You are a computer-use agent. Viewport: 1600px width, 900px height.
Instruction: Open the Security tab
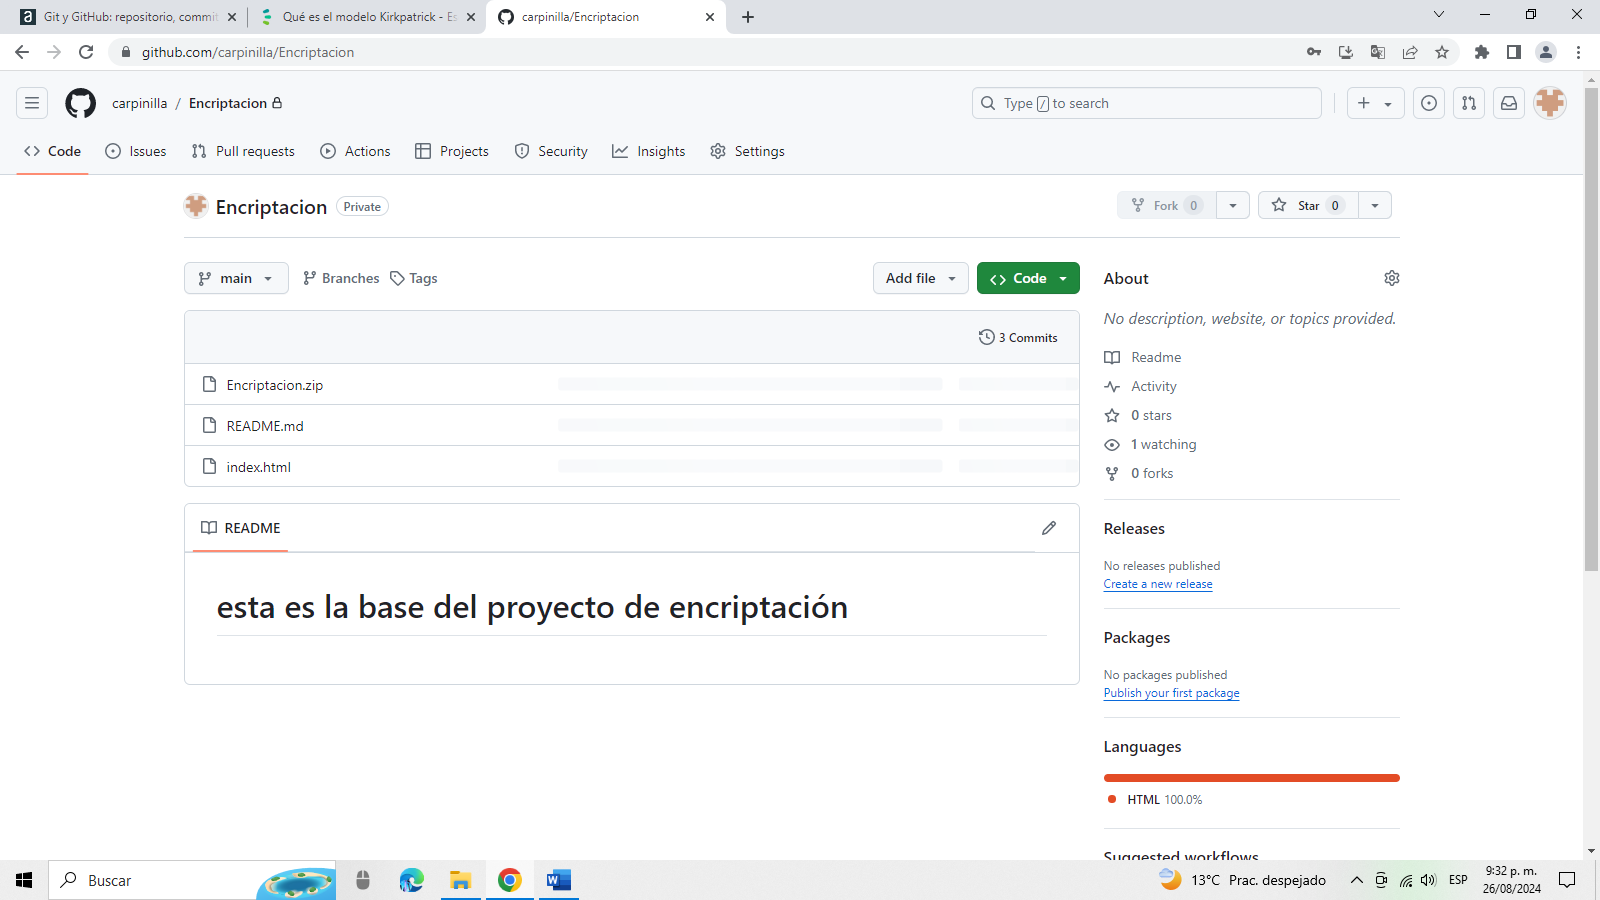point(551,151)
